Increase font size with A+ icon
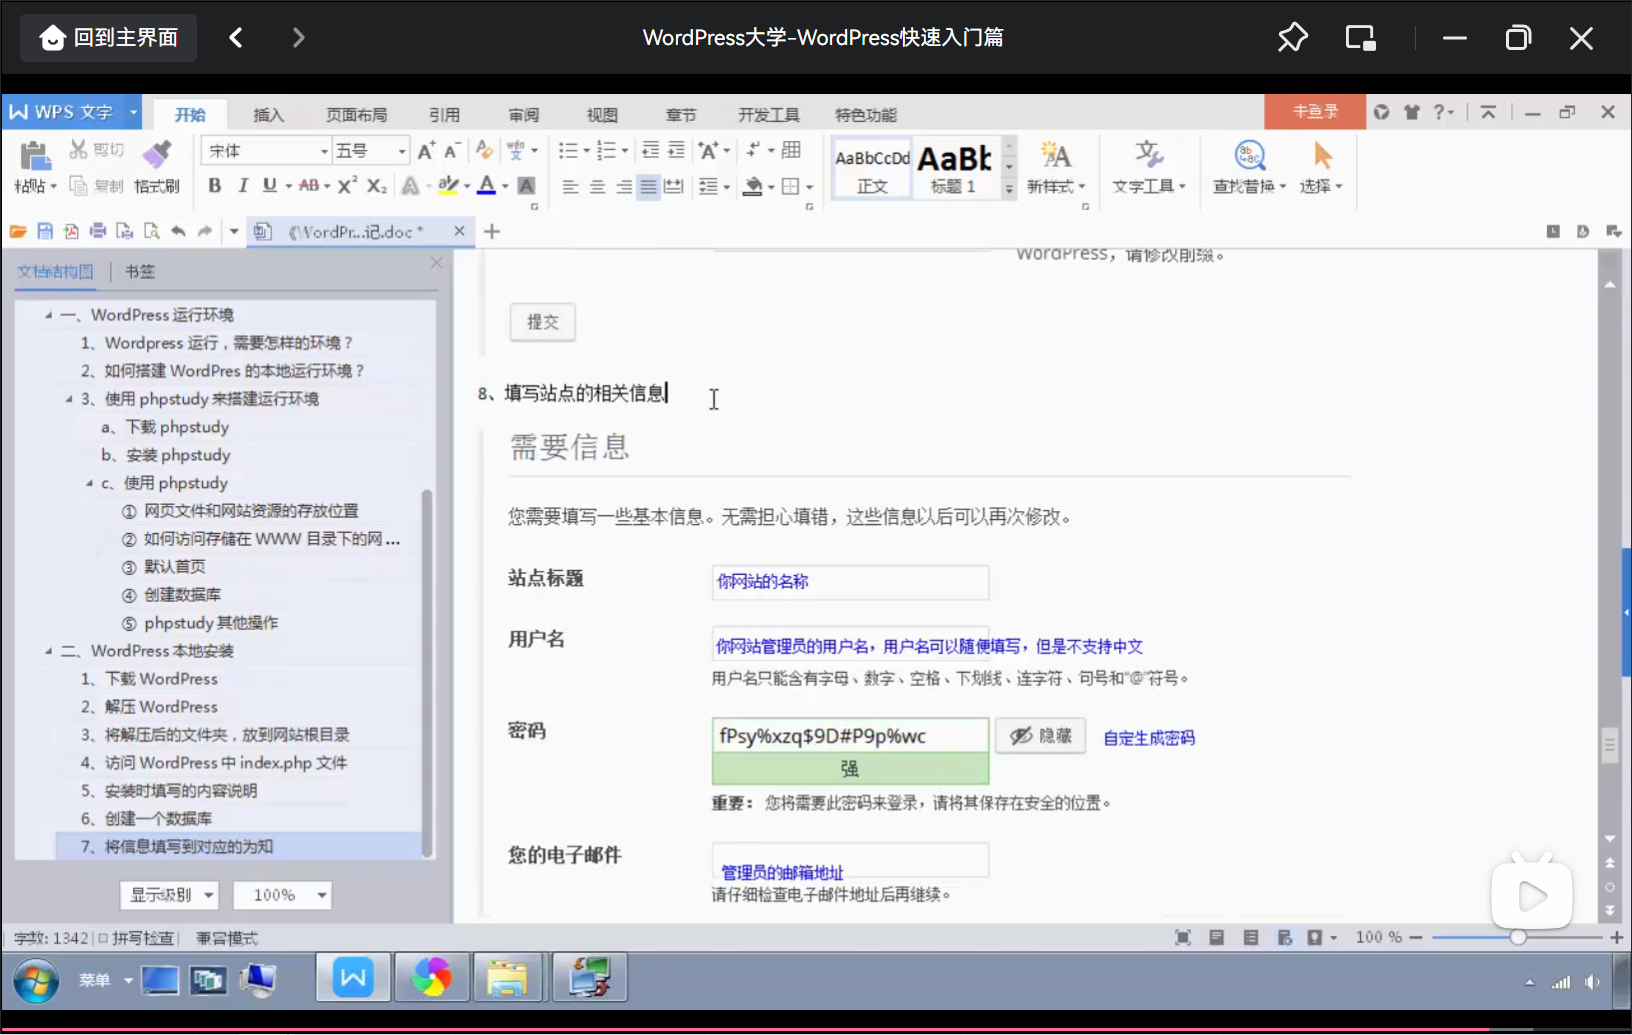The width and height of the screenshot is (1632, 1035). click(426, 150)
